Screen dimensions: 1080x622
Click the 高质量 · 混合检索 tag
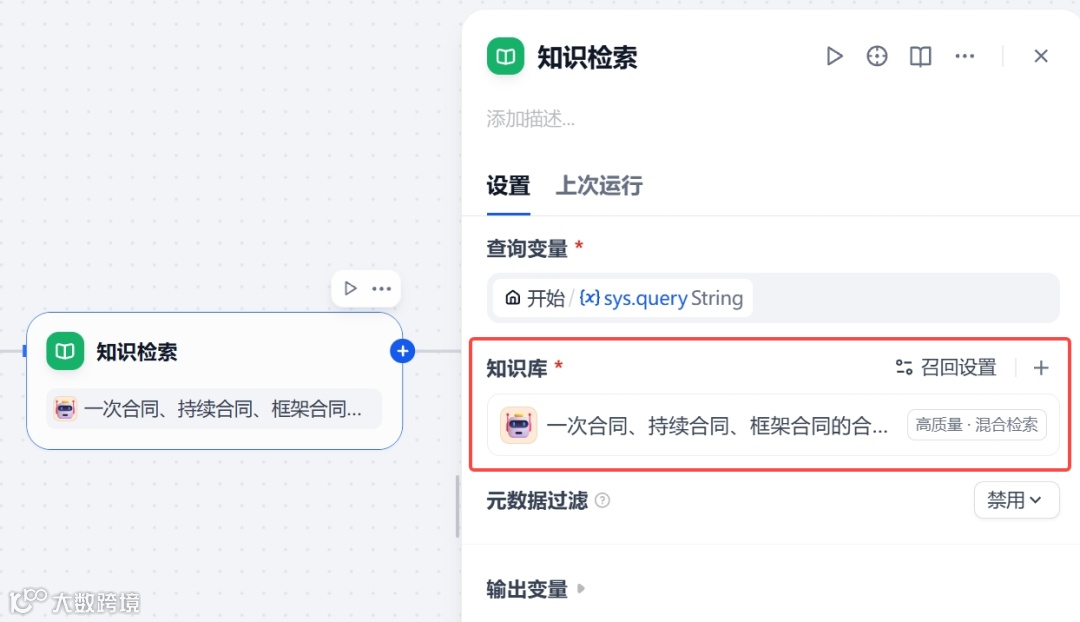[977, 425]
